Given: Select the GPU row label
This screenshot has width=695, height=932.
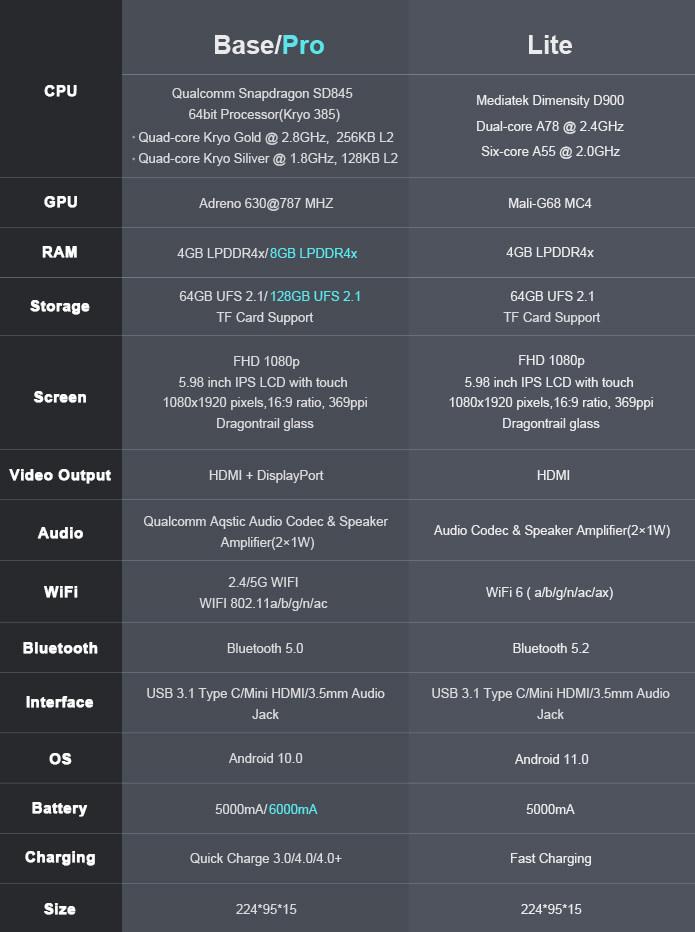Looking at the screenshot, I should click(x=60, y=202).
